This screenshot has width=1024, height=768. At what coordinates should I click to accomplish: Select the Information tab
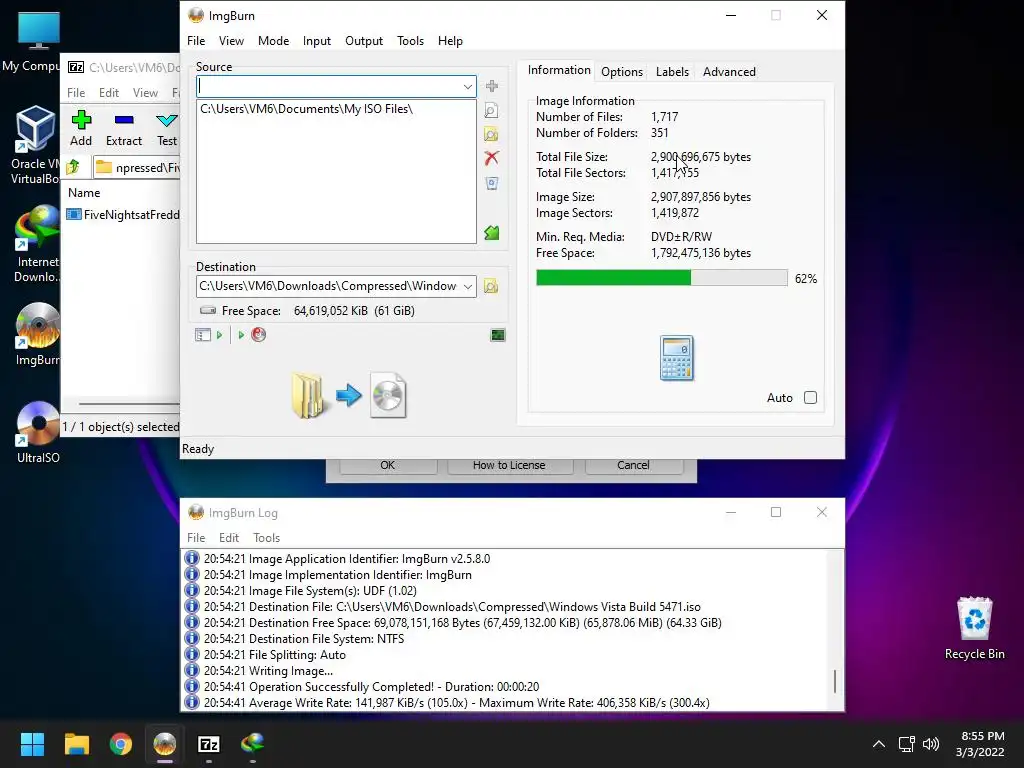pos(559,70)
